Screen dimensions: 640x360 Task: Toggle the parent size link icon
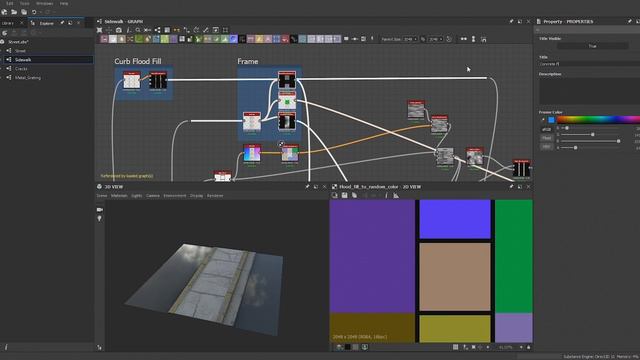[x=423, y=39]
